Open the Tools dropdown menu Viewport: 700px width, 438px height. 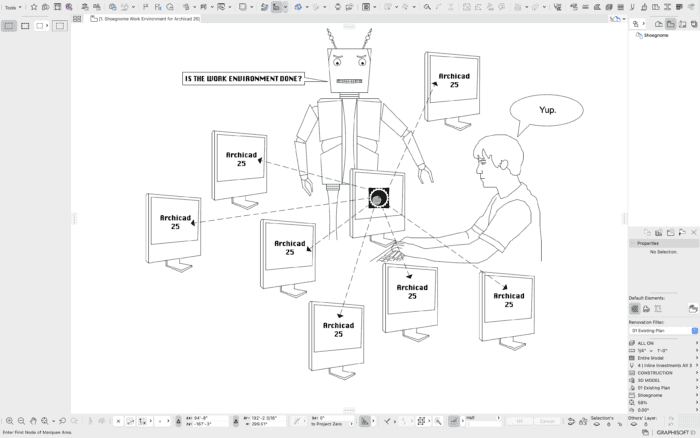12,7
